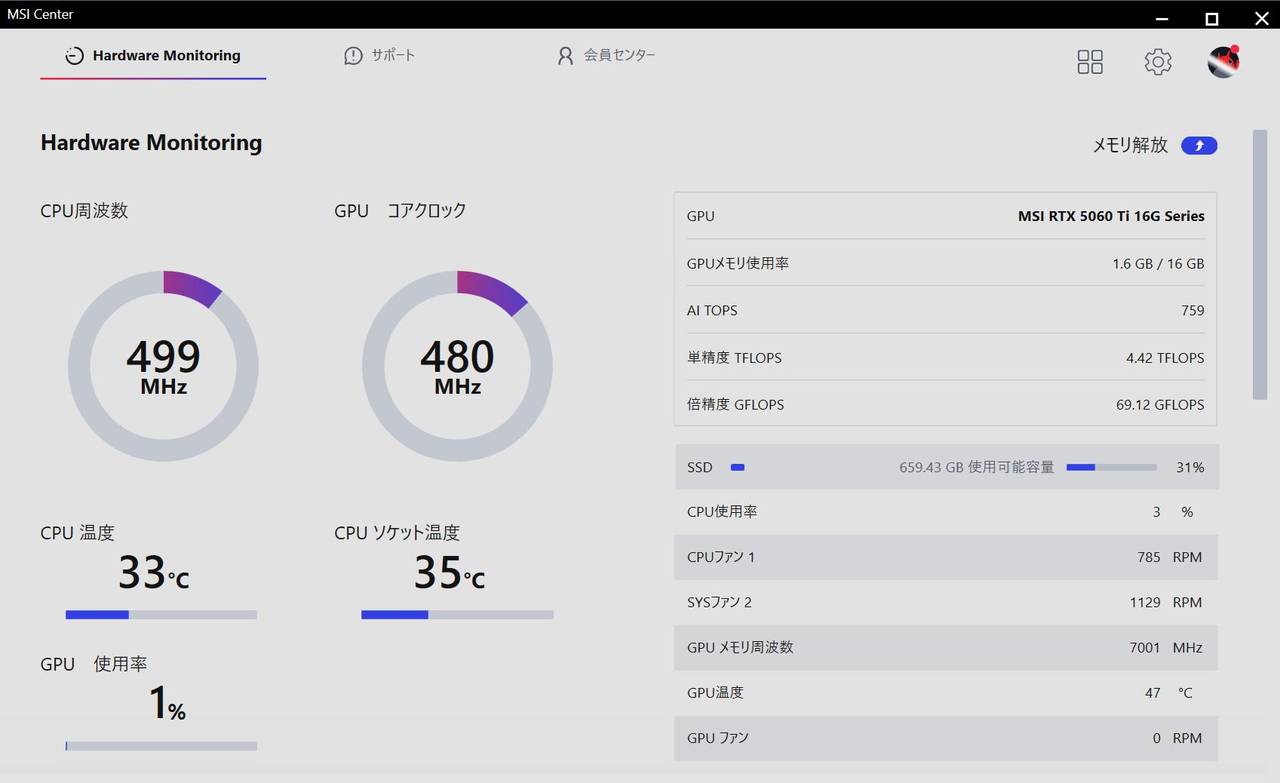Click the Hardware Monitoring gauge icon
This screenshot has height=783, width=1280.
74,56
